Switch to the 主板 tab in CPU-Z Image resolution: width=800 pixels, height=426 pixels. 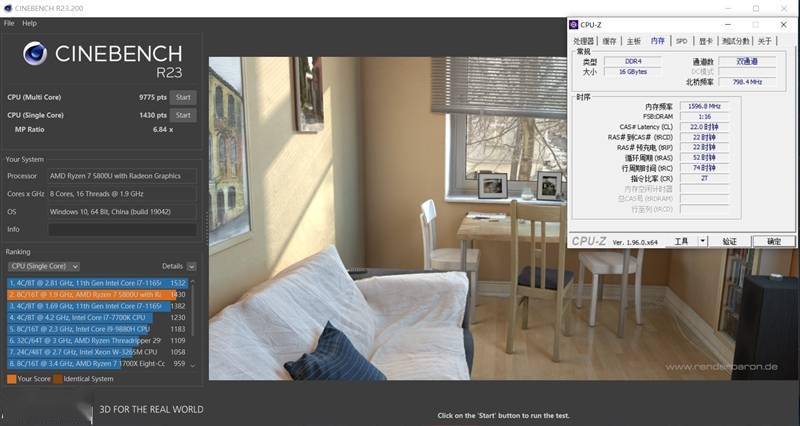633,41
